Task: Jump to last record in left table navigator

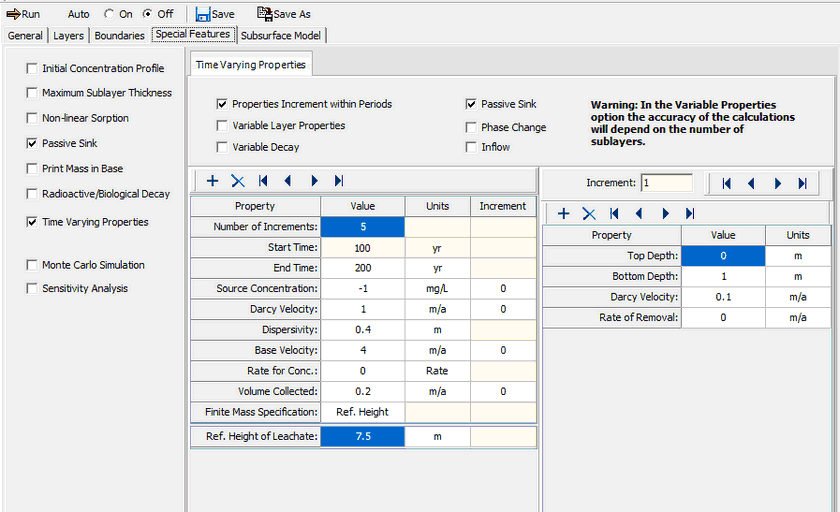Action: pyautogui.click(x=339, y=181)
